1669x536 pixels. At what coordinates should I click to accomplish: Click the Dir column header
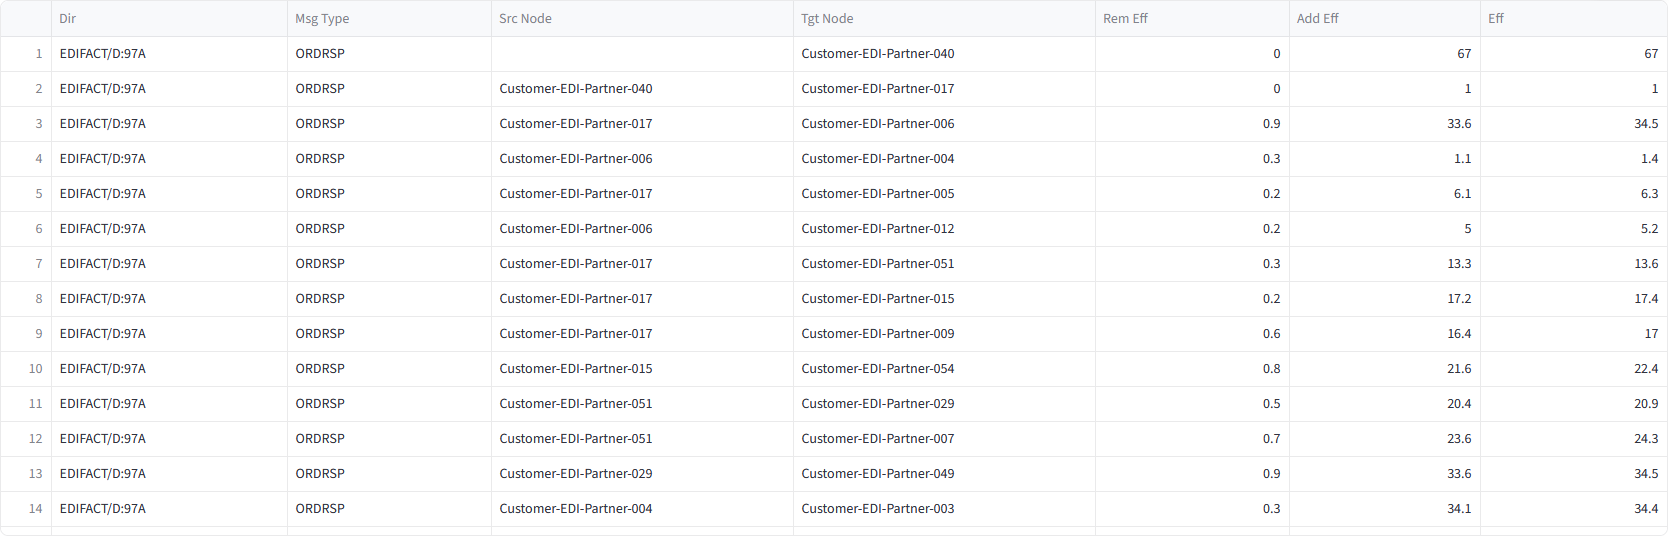point(68,19)
